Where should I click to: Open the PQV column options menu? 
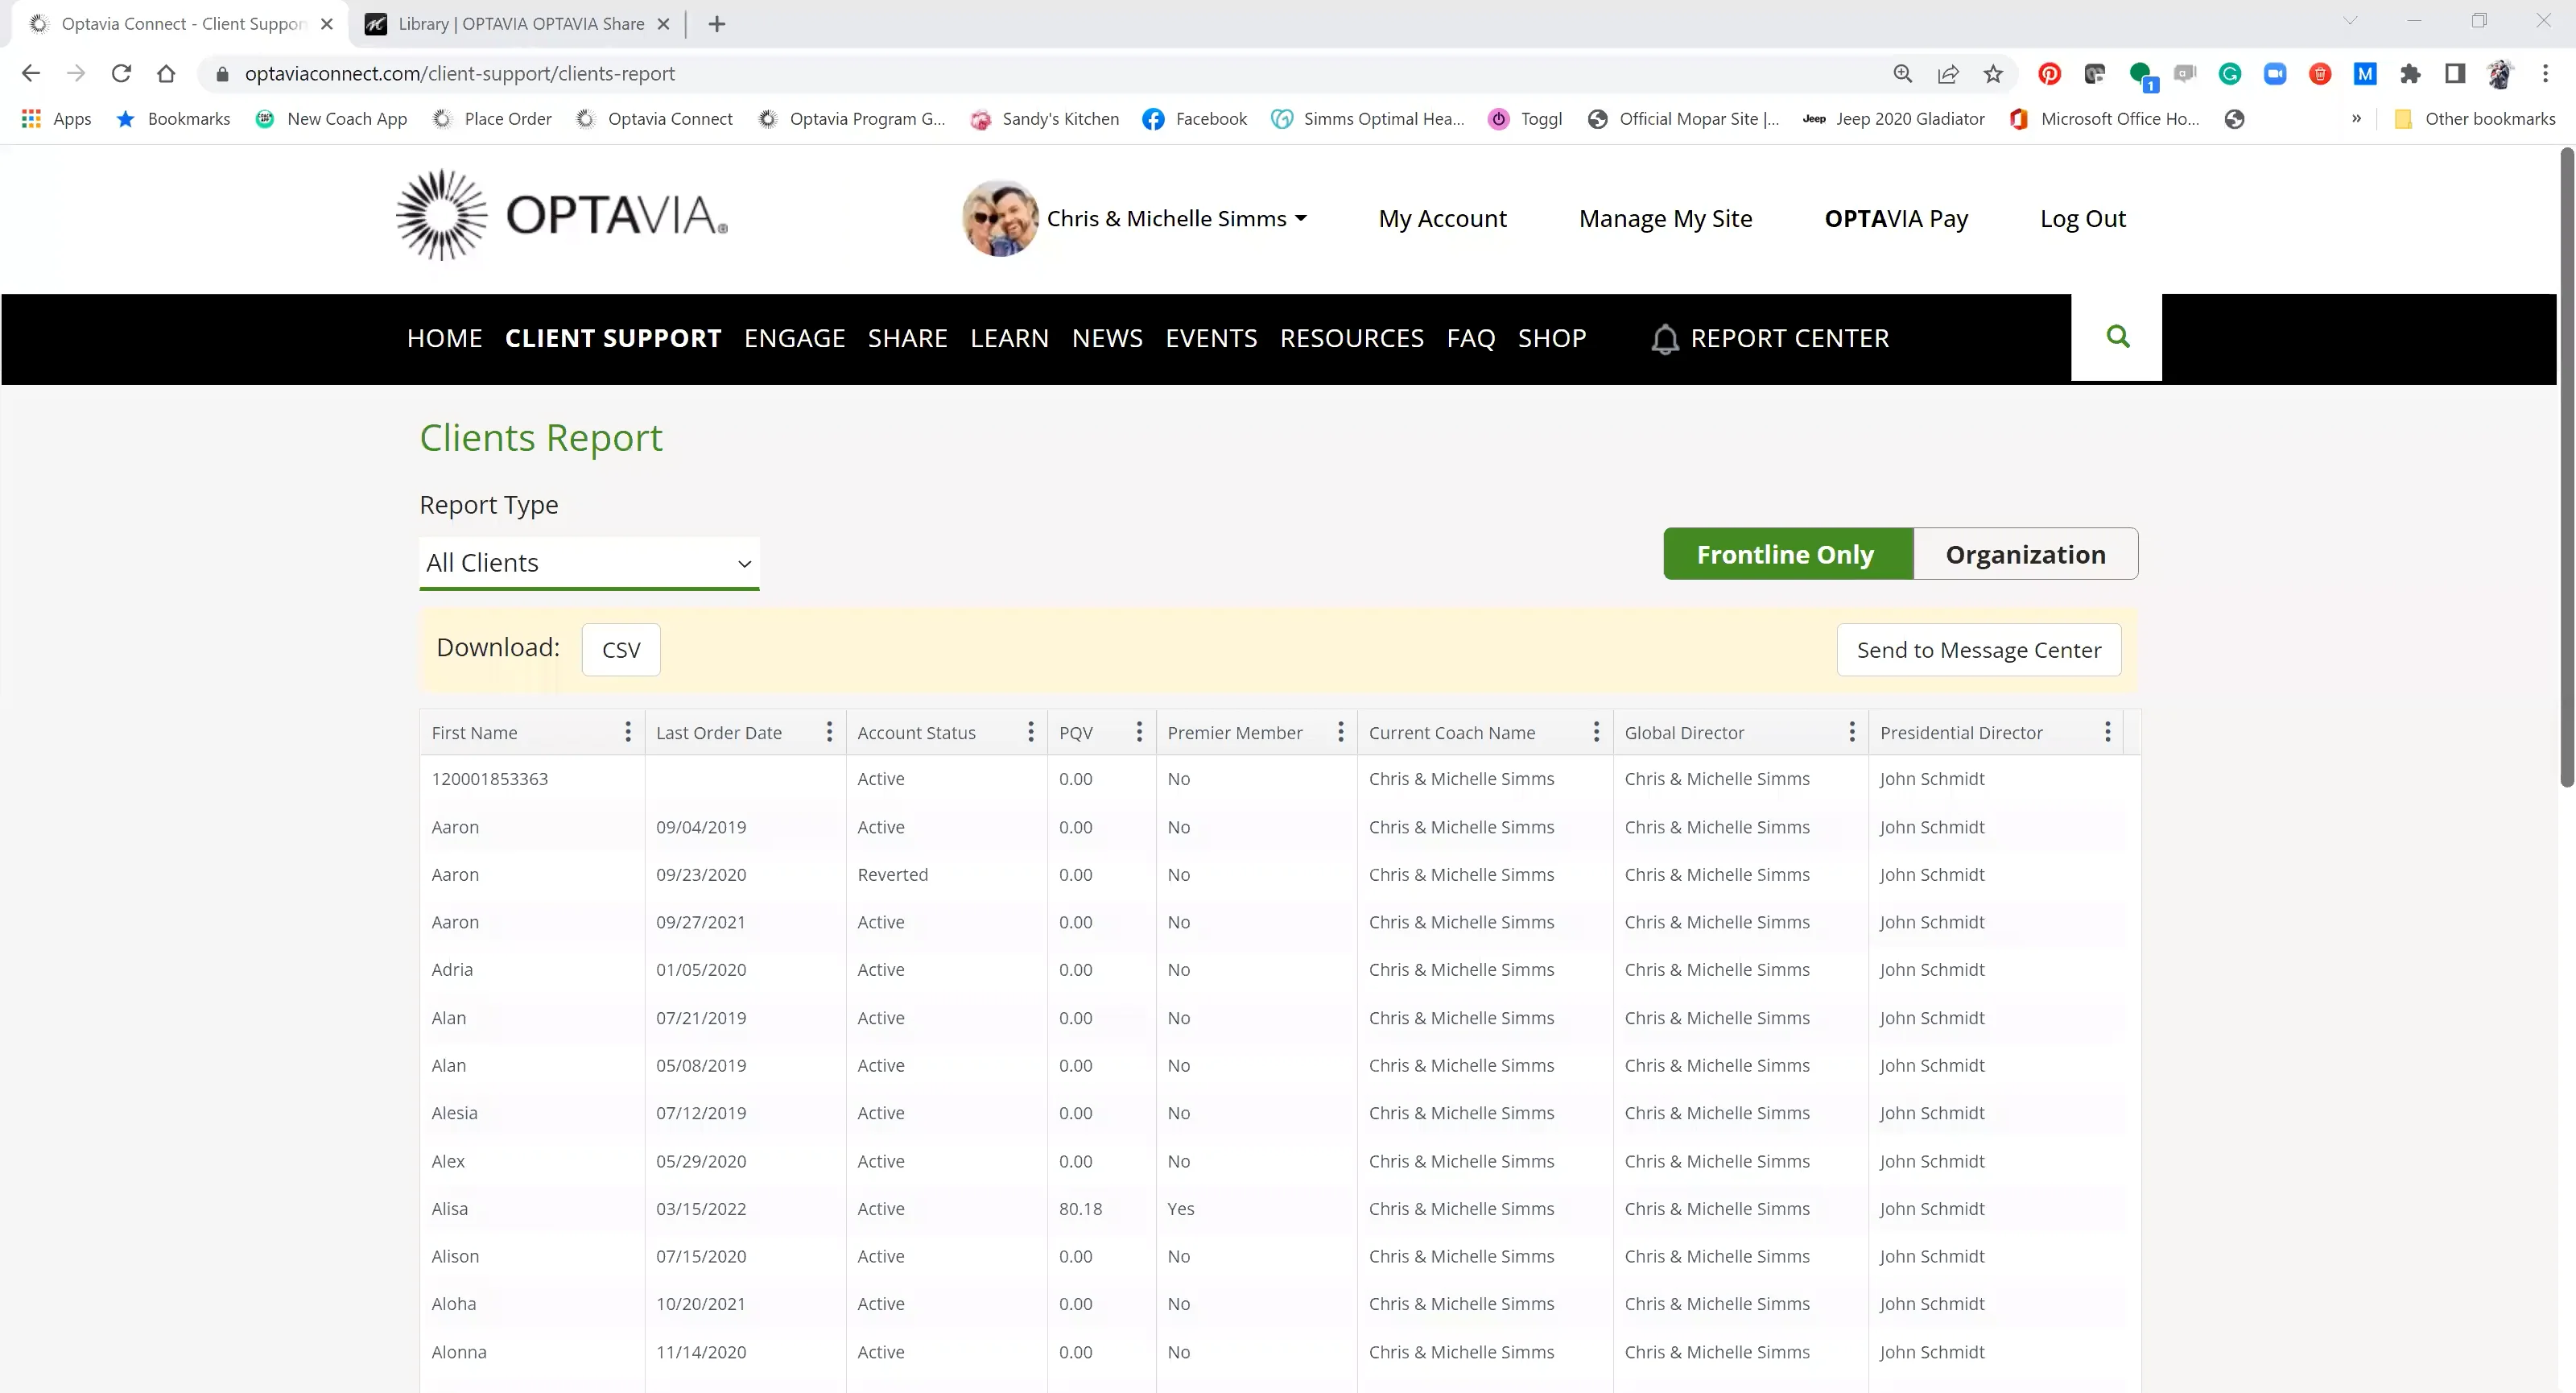click(x=1139, y=732)
